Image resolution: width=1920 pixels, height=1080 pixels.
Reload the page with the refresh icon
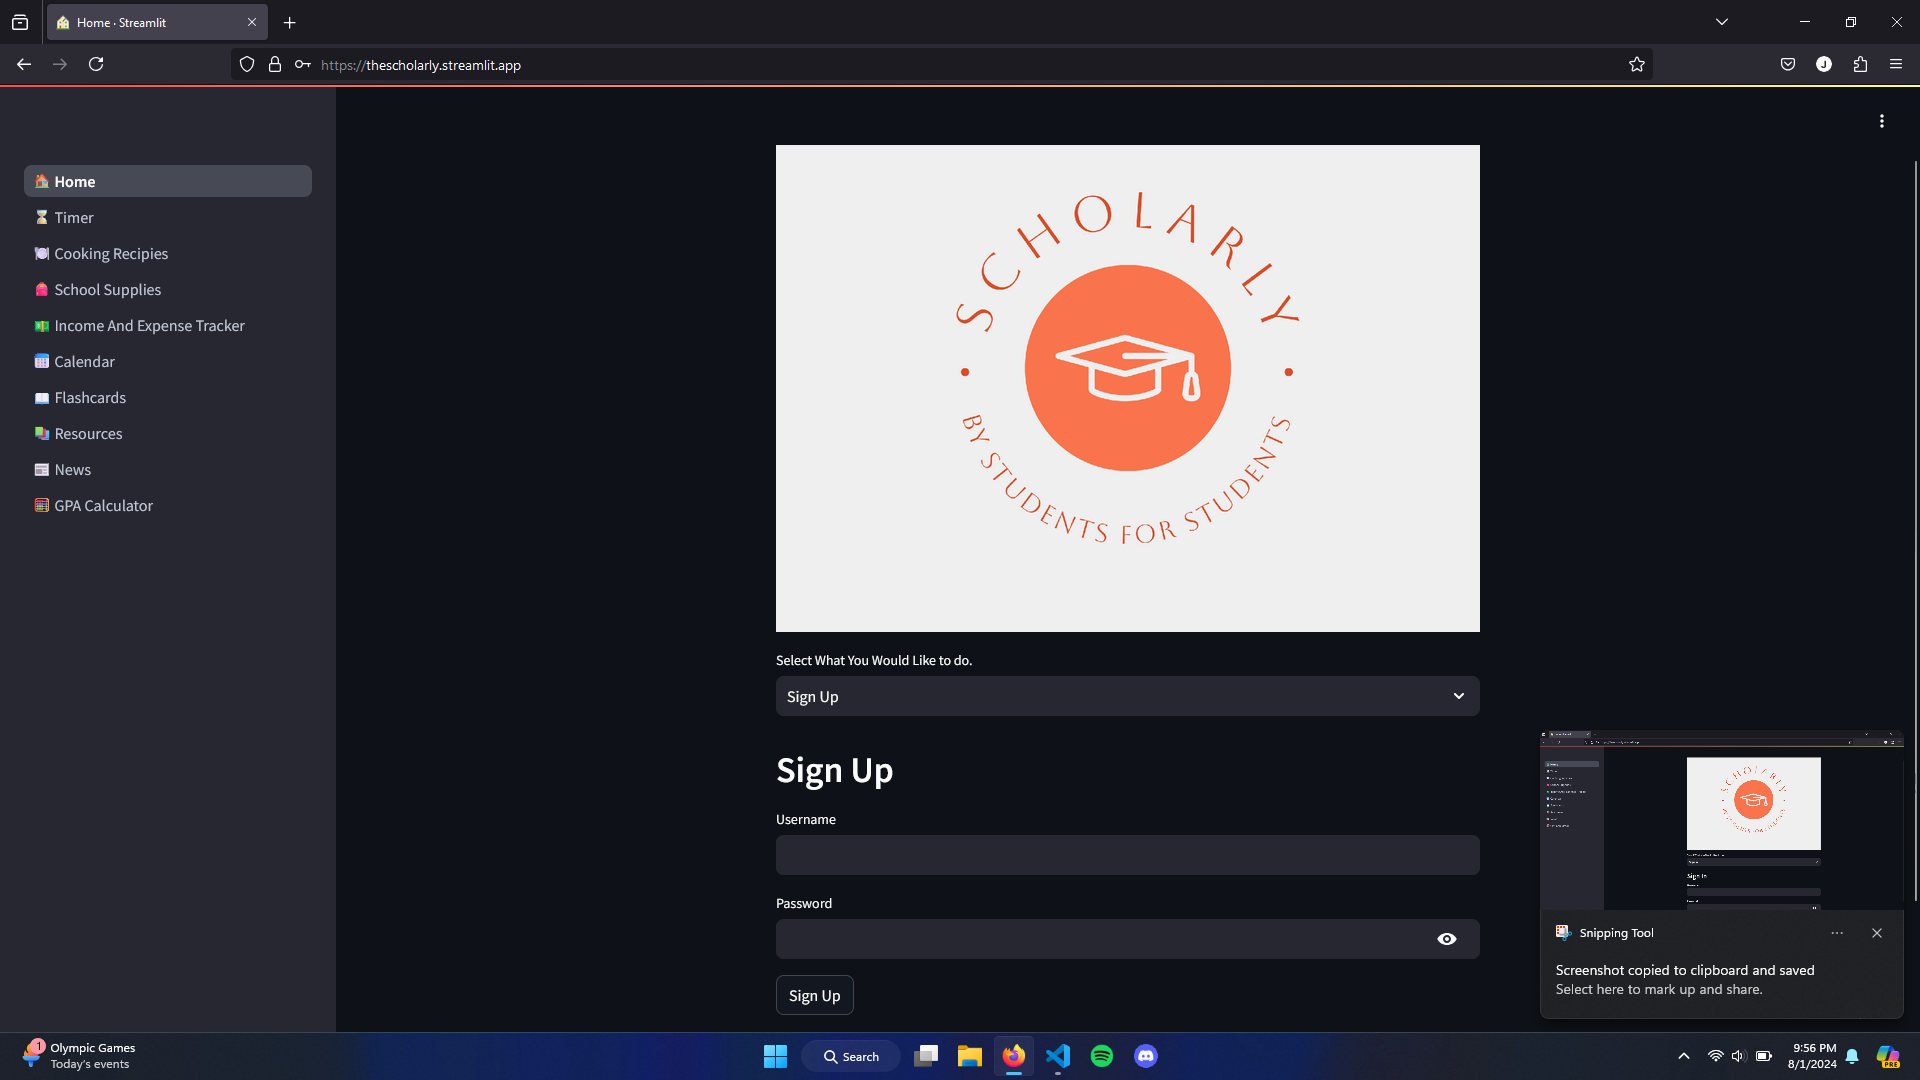pos(96,65)
